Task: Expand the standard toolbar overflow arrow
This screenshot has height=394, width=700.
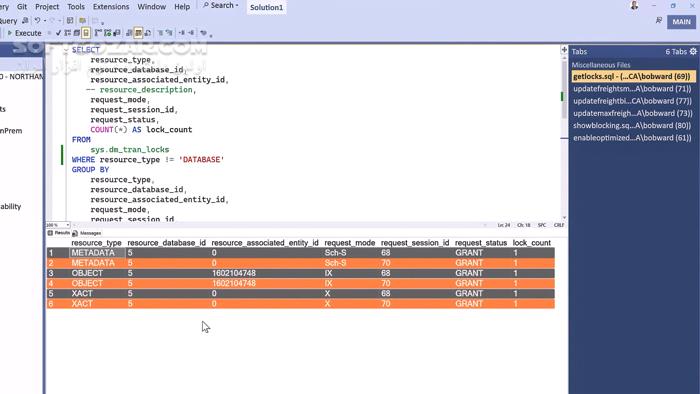Action: pos(103,22)
